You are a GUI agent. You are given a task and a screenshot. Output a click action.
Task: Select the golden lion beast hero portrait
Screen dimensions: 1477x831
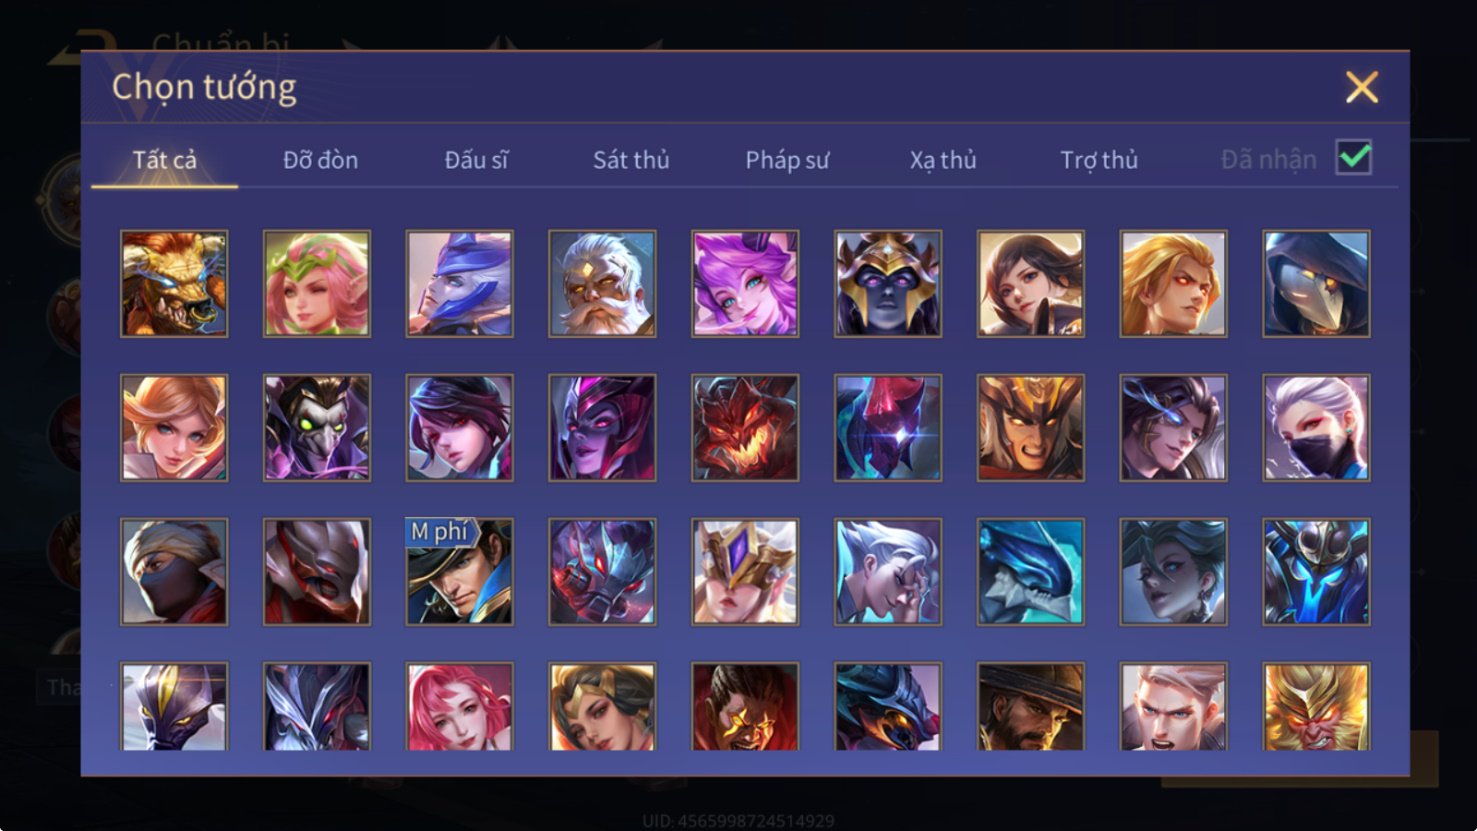pyautogui.click(x=174, y=284)
